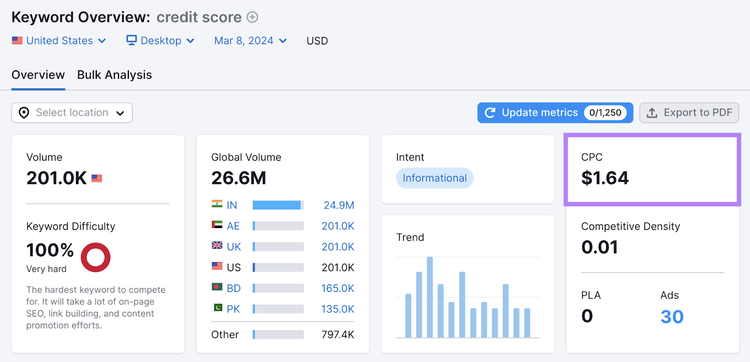The image size is (750, 362).
Task: Click the 201.0K AE volume value
Action: coord(338,226)
